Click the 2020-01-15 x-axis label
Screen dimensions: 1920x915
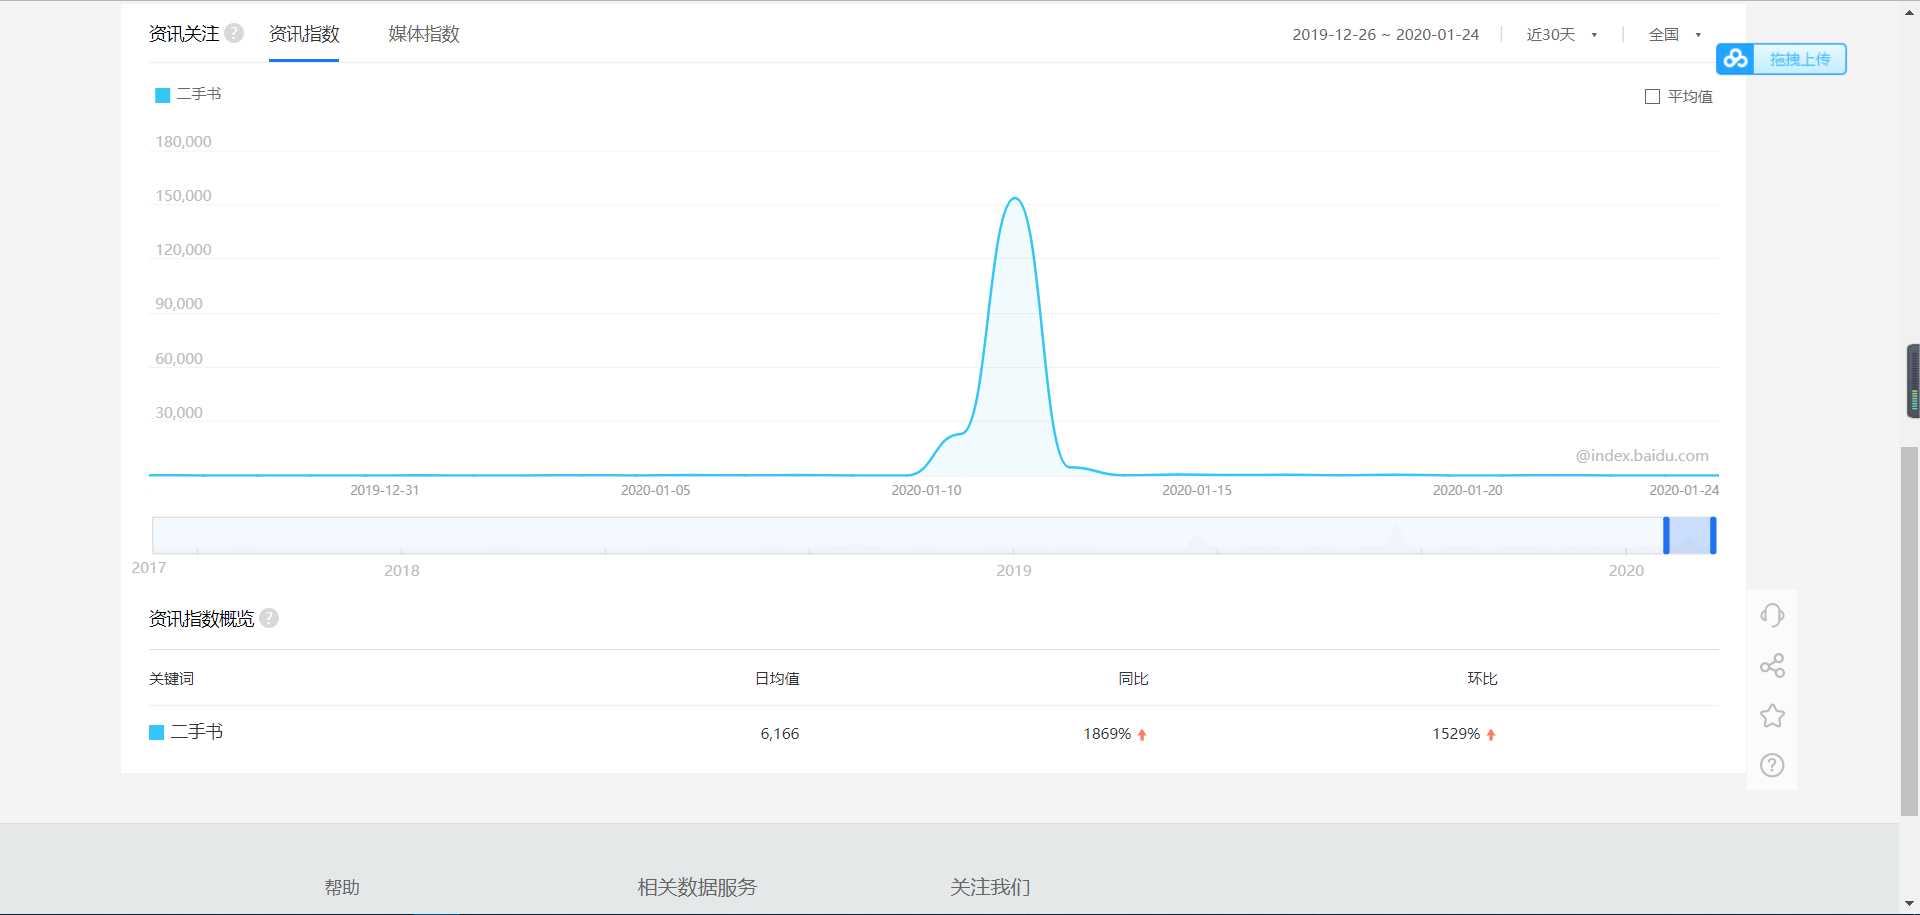pyautogui.click(x=1197, y=490)
